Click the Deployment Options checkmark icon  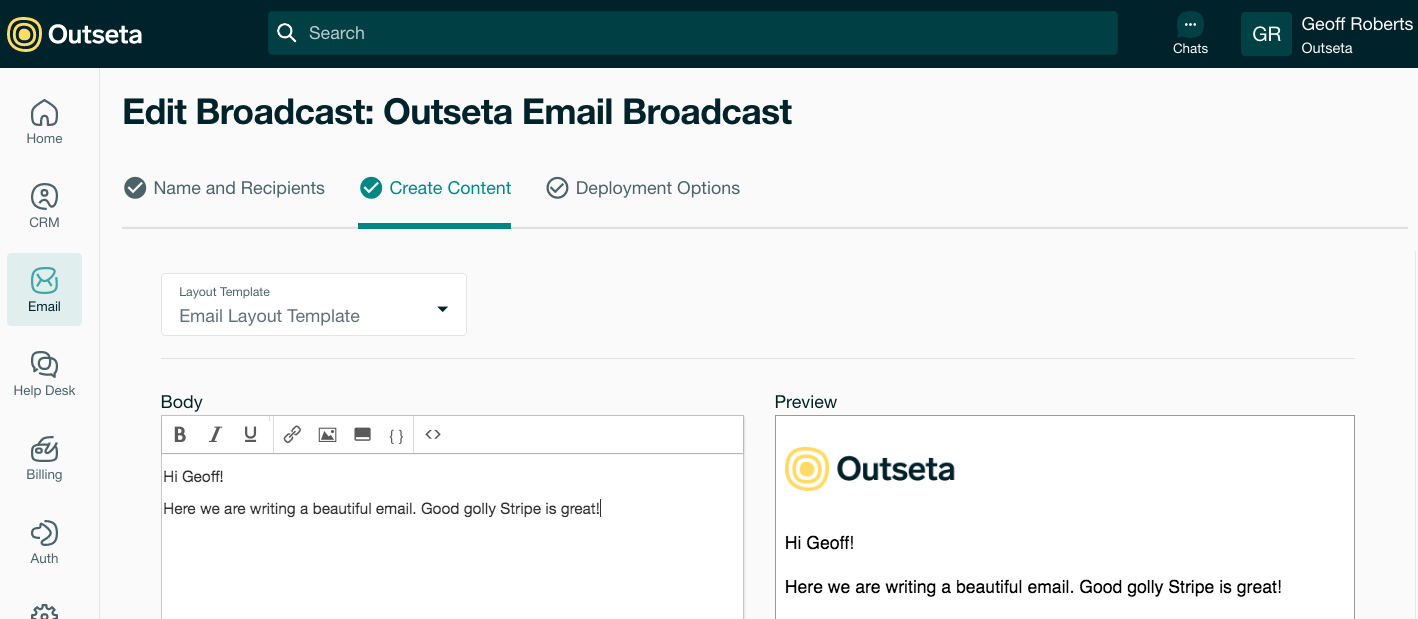click(x=557, y=188)
